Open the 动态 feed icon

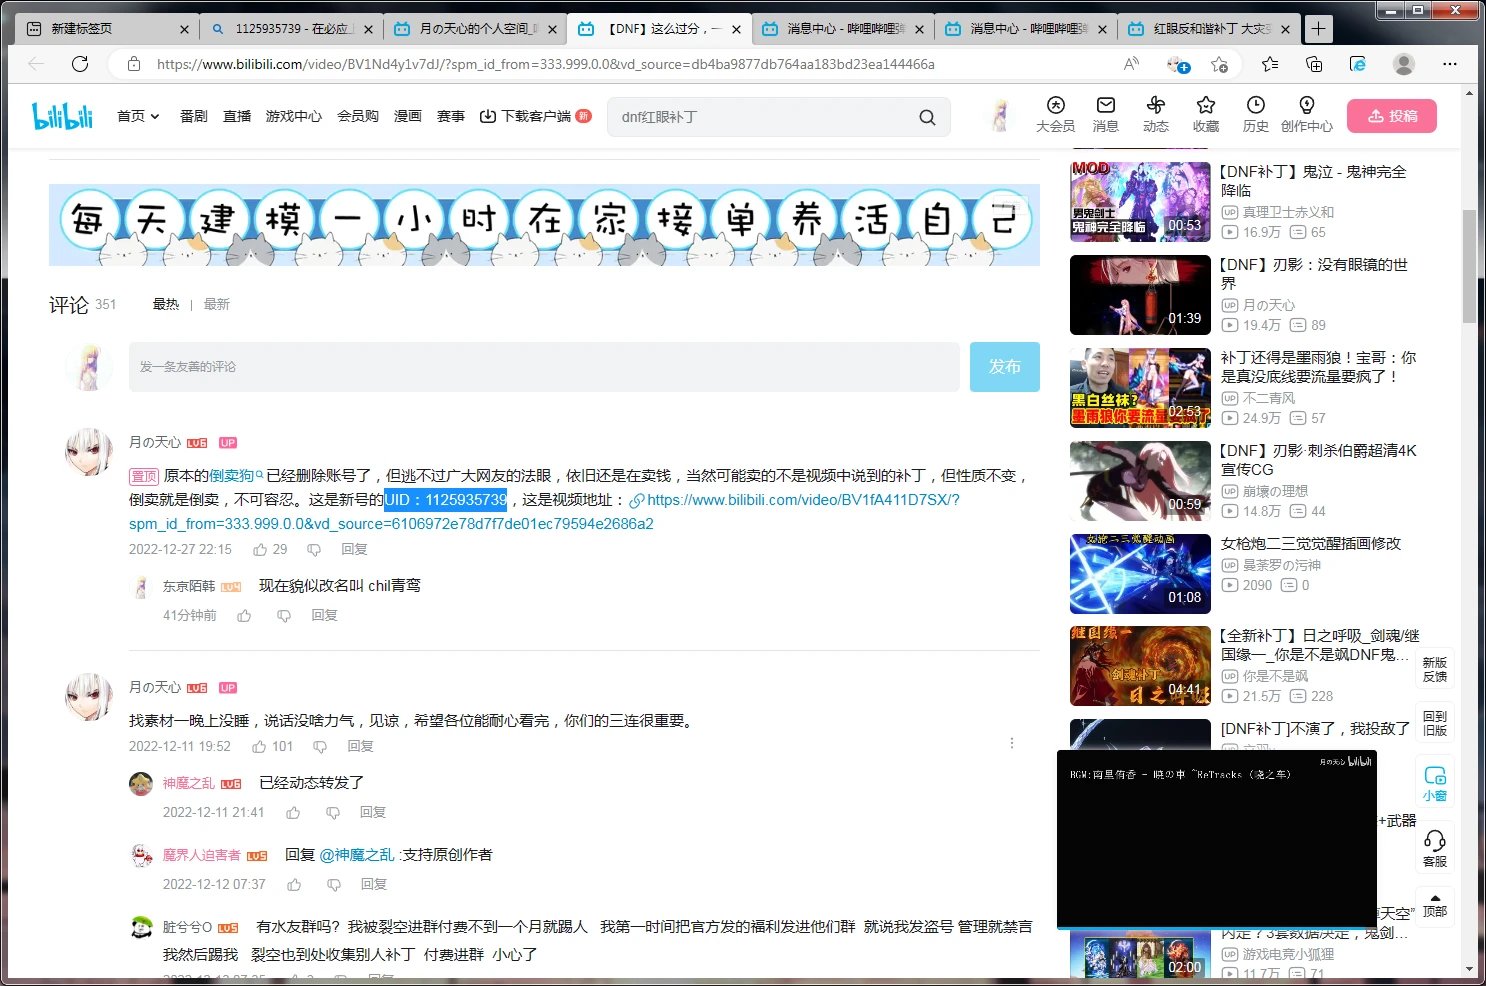[1156, 114]
